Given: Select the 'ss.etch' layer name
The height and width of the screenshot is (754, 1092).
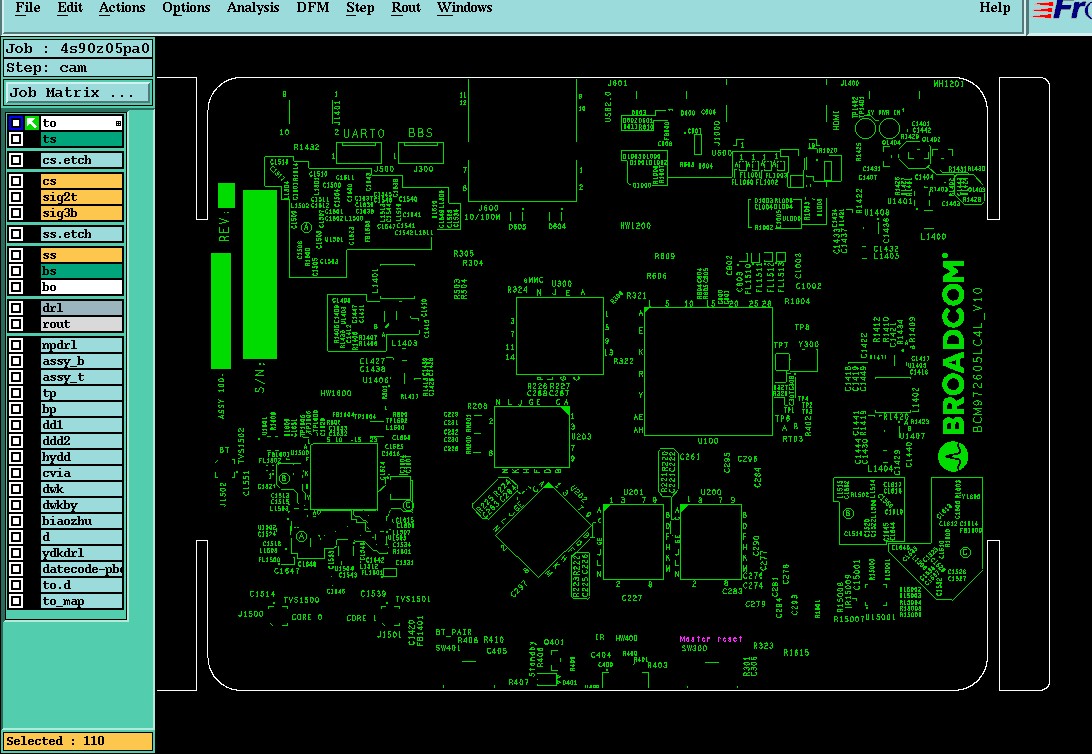Looking at the screenshot, I should [81, 234].
